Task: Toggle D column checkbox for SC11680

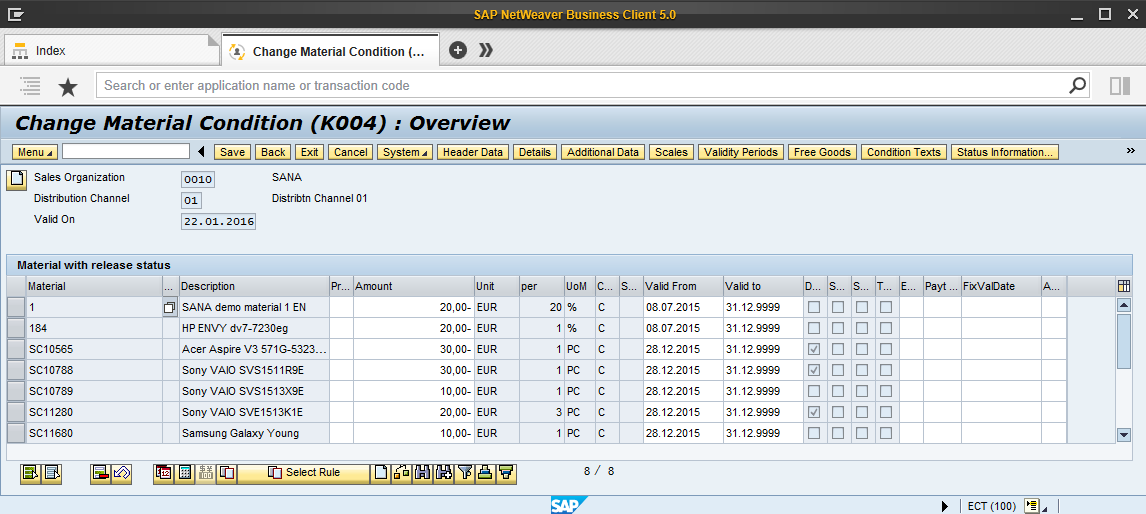Action: coord(813,433)
